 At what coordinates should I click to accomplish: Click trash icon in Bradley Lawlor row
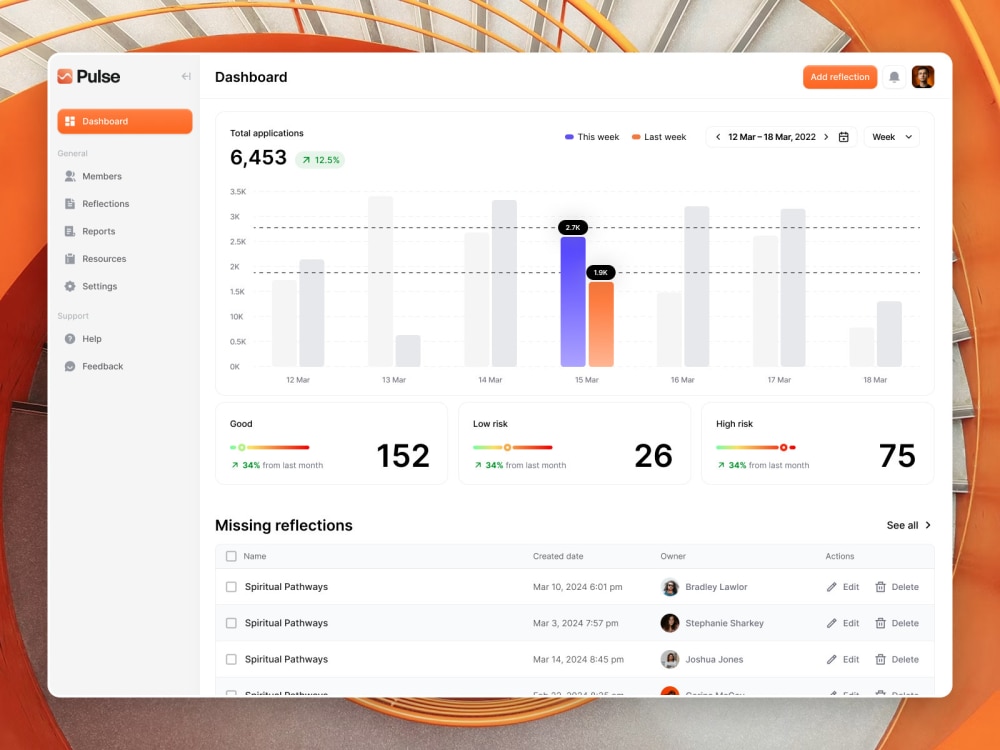coord(880,587)
